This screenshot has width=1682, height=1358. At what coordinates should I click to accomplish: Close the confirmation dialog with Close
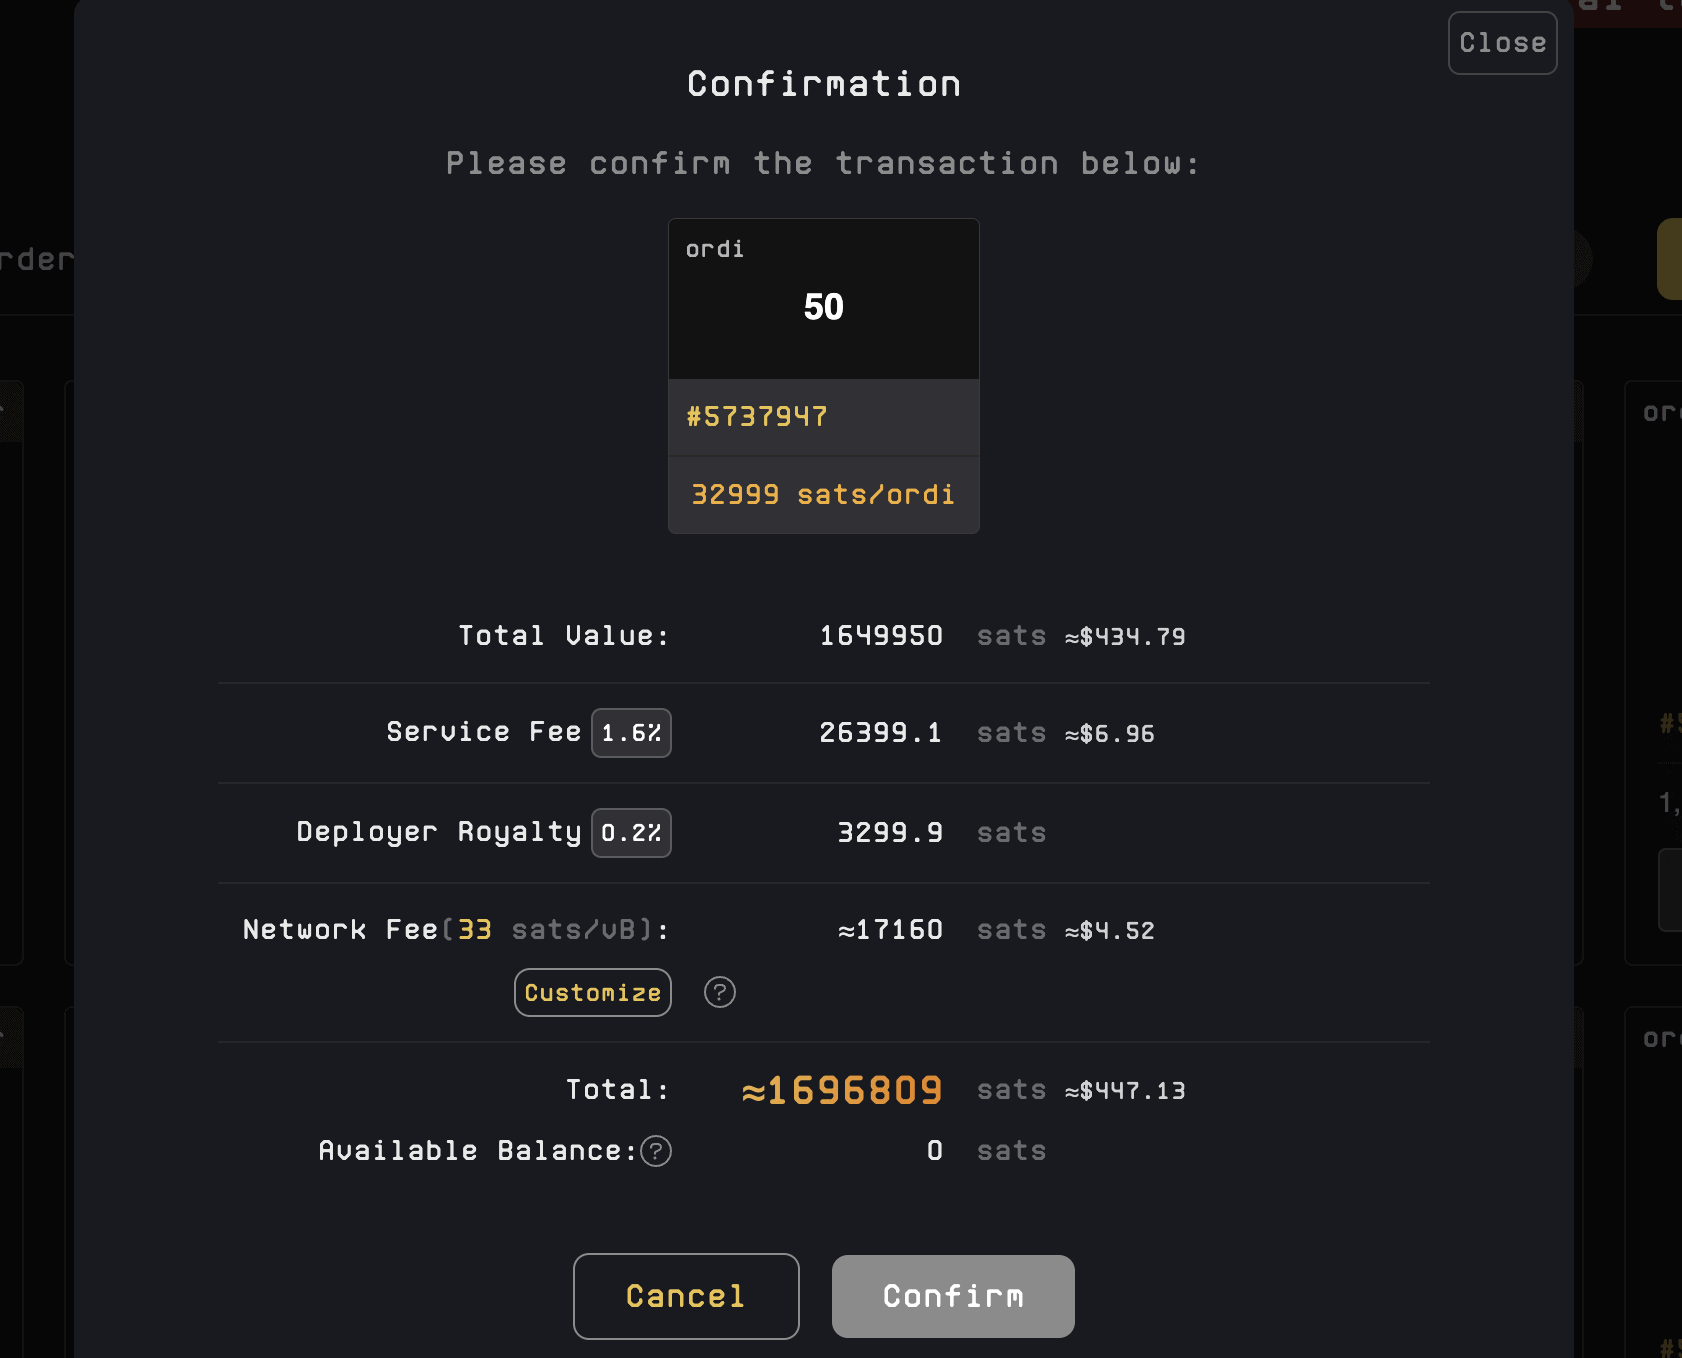[x=1502, y=43]
